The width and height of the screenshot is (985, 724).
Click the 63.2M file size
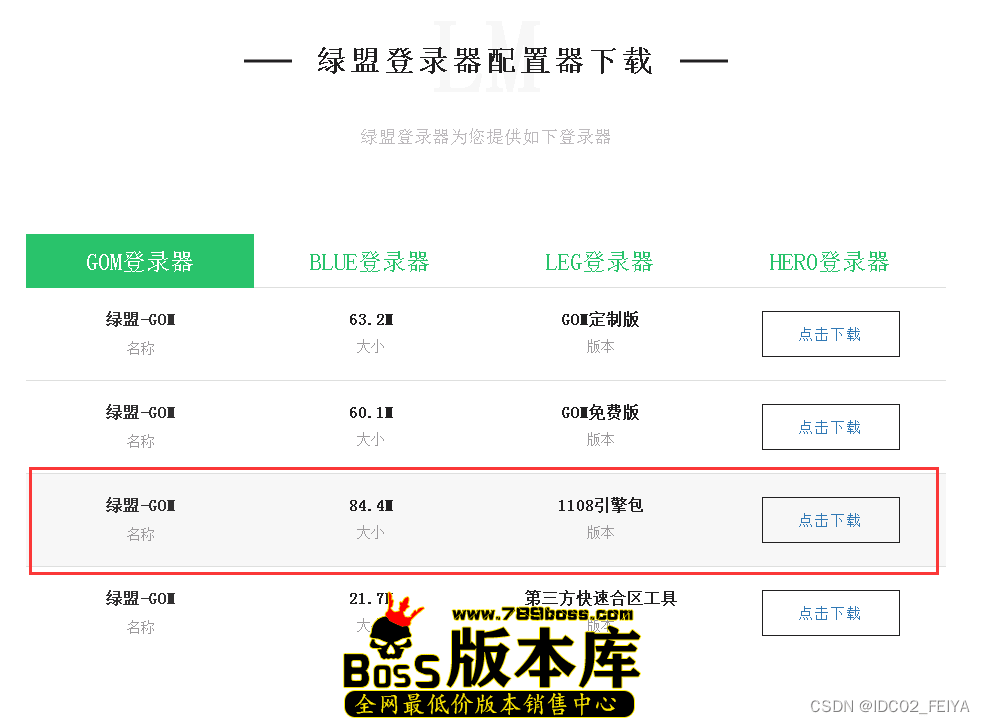coord(370,320)
